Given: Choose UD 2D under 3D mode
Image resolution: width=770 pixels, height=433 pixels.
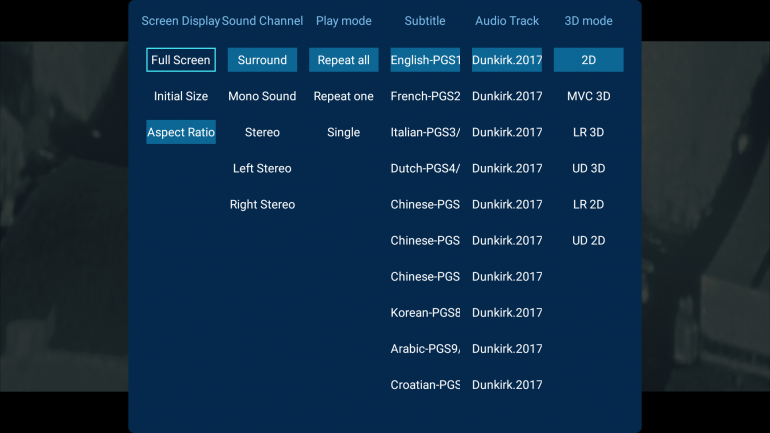Looking at the screenshot, I should [588, 240].
